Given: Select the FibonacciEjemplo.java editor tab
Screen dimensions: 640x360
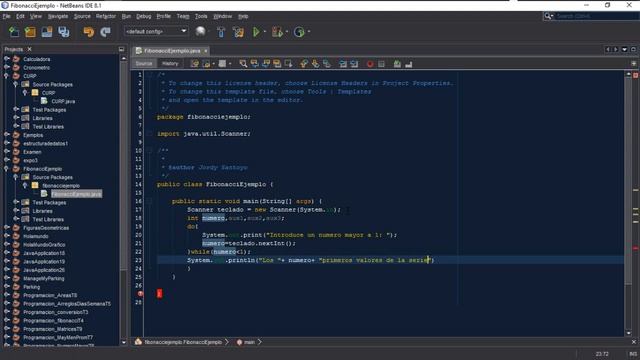Looking at the screenshot, I should click(172, 51).
